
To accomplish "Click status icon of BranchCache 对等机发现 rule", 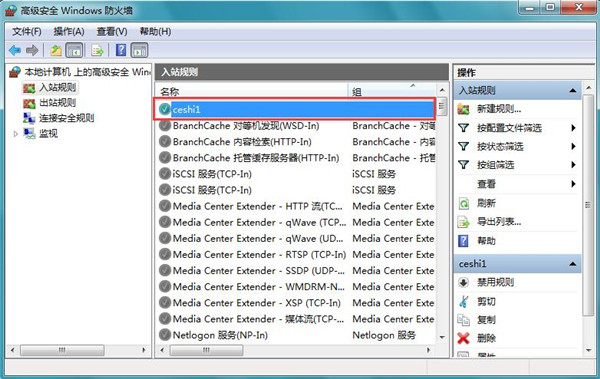I will click(x=165, y=126).
